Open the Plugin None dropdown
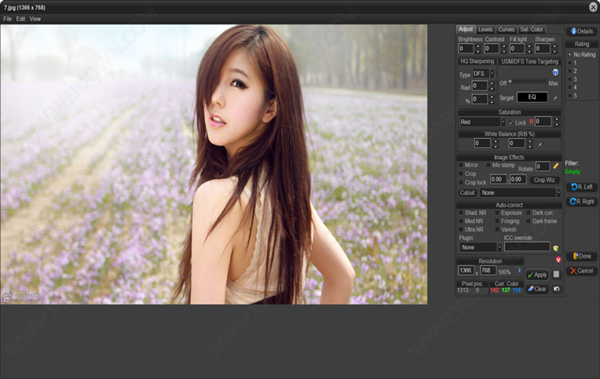The image size is (600, 379). coord(480,248)
